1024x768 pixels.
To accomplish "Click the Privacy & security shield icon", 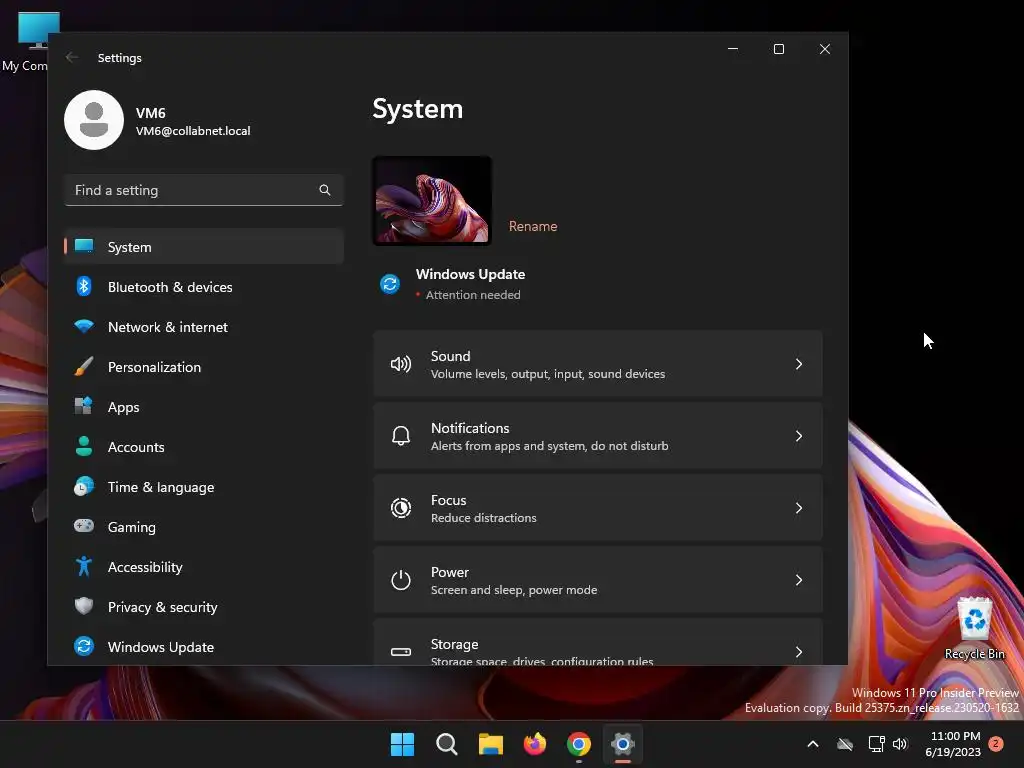I will [x=84, y=606].
